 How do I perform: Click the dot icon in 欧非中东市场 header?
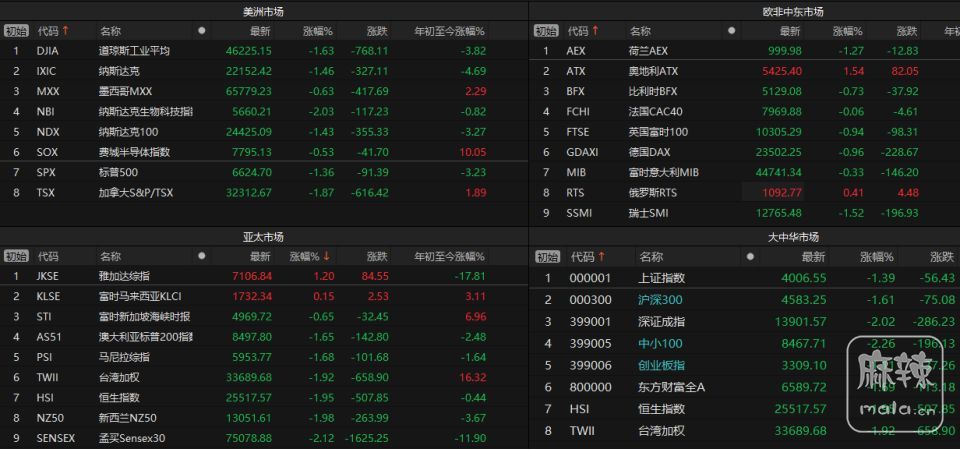(x=730, y=32)
